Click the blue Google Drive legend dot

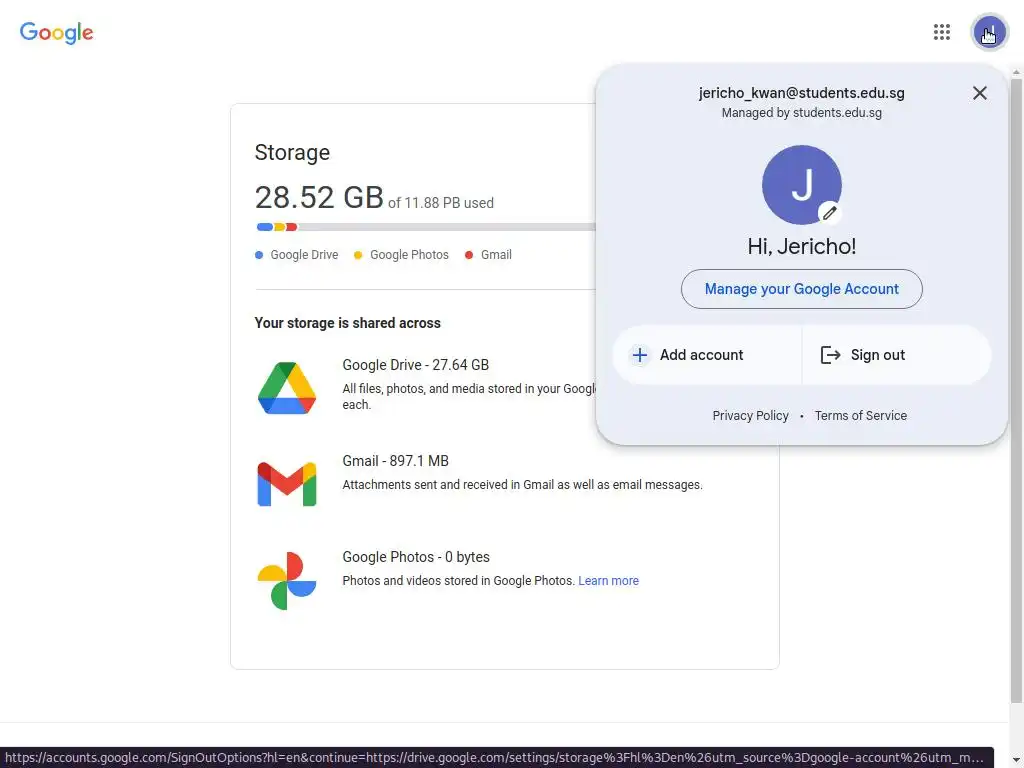[259, 255]
